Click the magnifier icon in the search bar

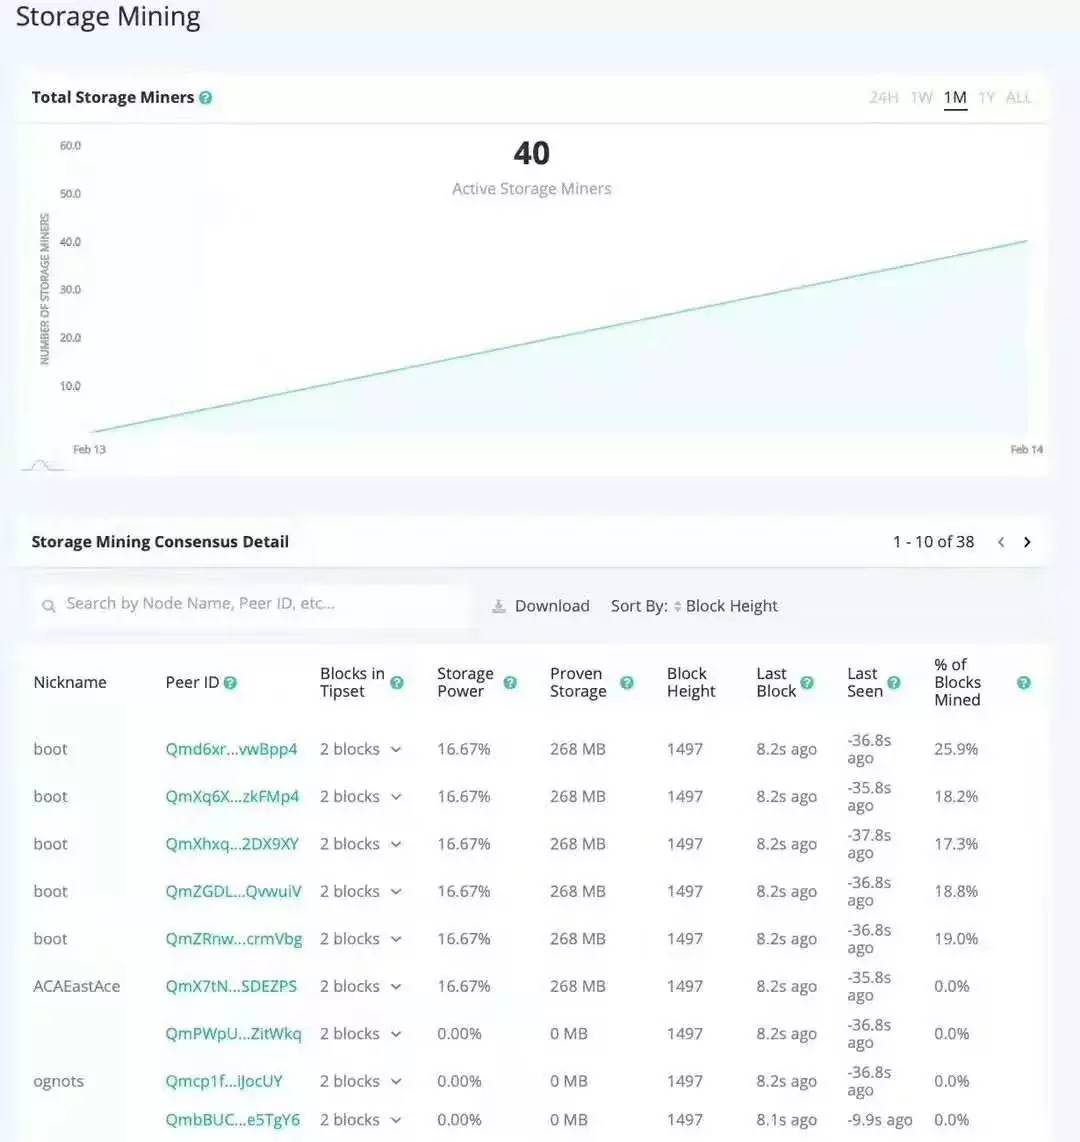(48, 605)
